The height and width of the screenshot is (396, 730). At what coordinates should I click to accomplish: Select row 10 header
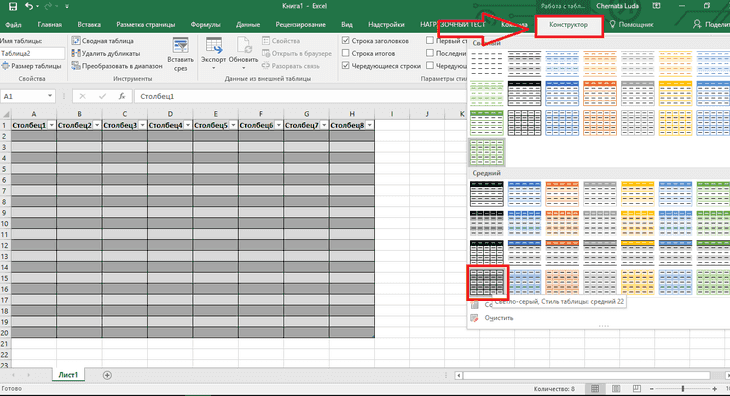[5, 223]
